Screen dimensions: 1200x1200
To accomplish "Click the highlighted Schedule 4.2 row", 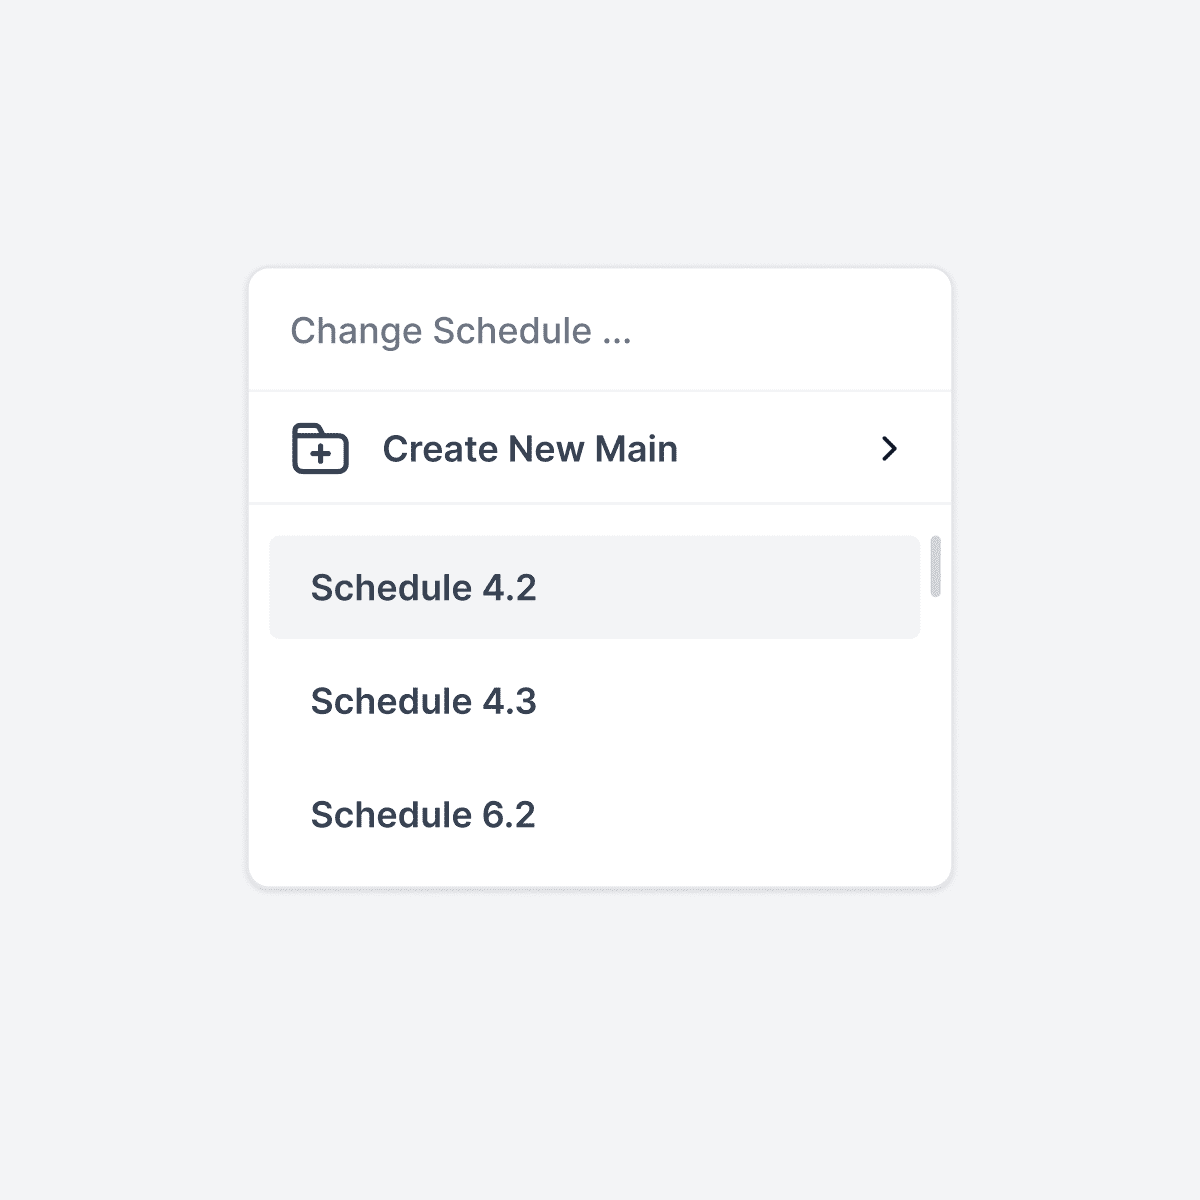I will click(x=594, y=588).
